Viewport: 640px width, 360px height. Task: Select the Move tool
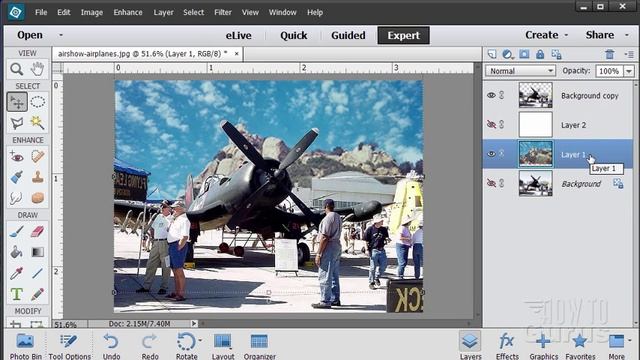coord(17,102)
